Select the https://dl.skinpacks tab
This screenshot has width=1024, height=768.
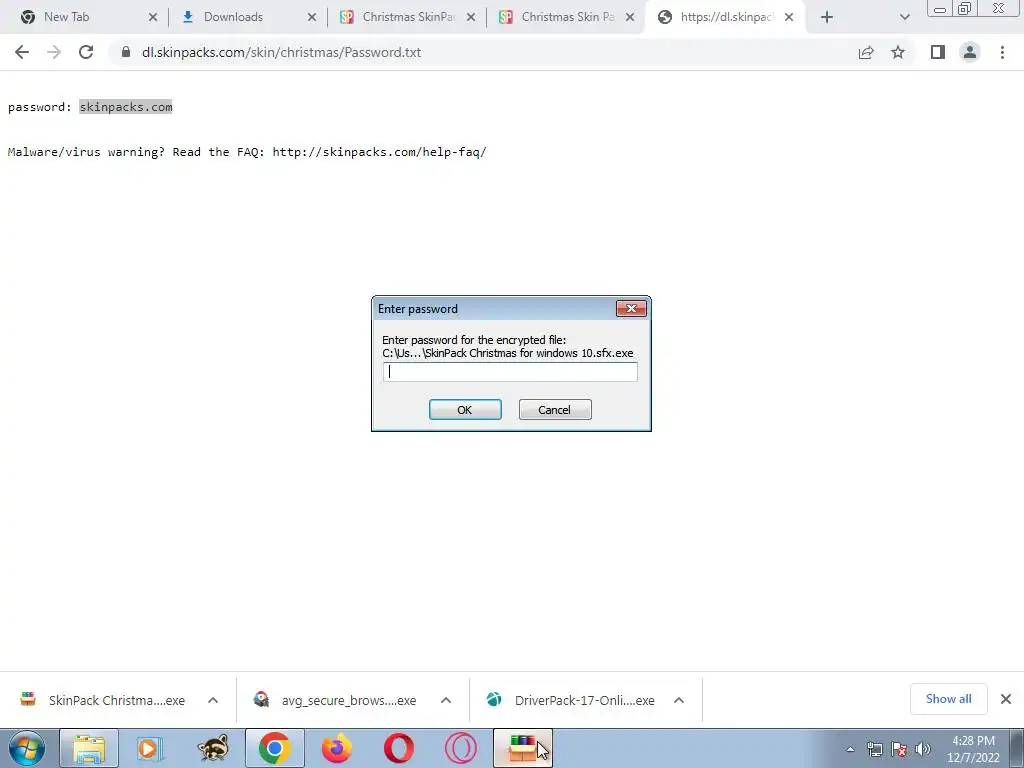click(x=726, y=17)
